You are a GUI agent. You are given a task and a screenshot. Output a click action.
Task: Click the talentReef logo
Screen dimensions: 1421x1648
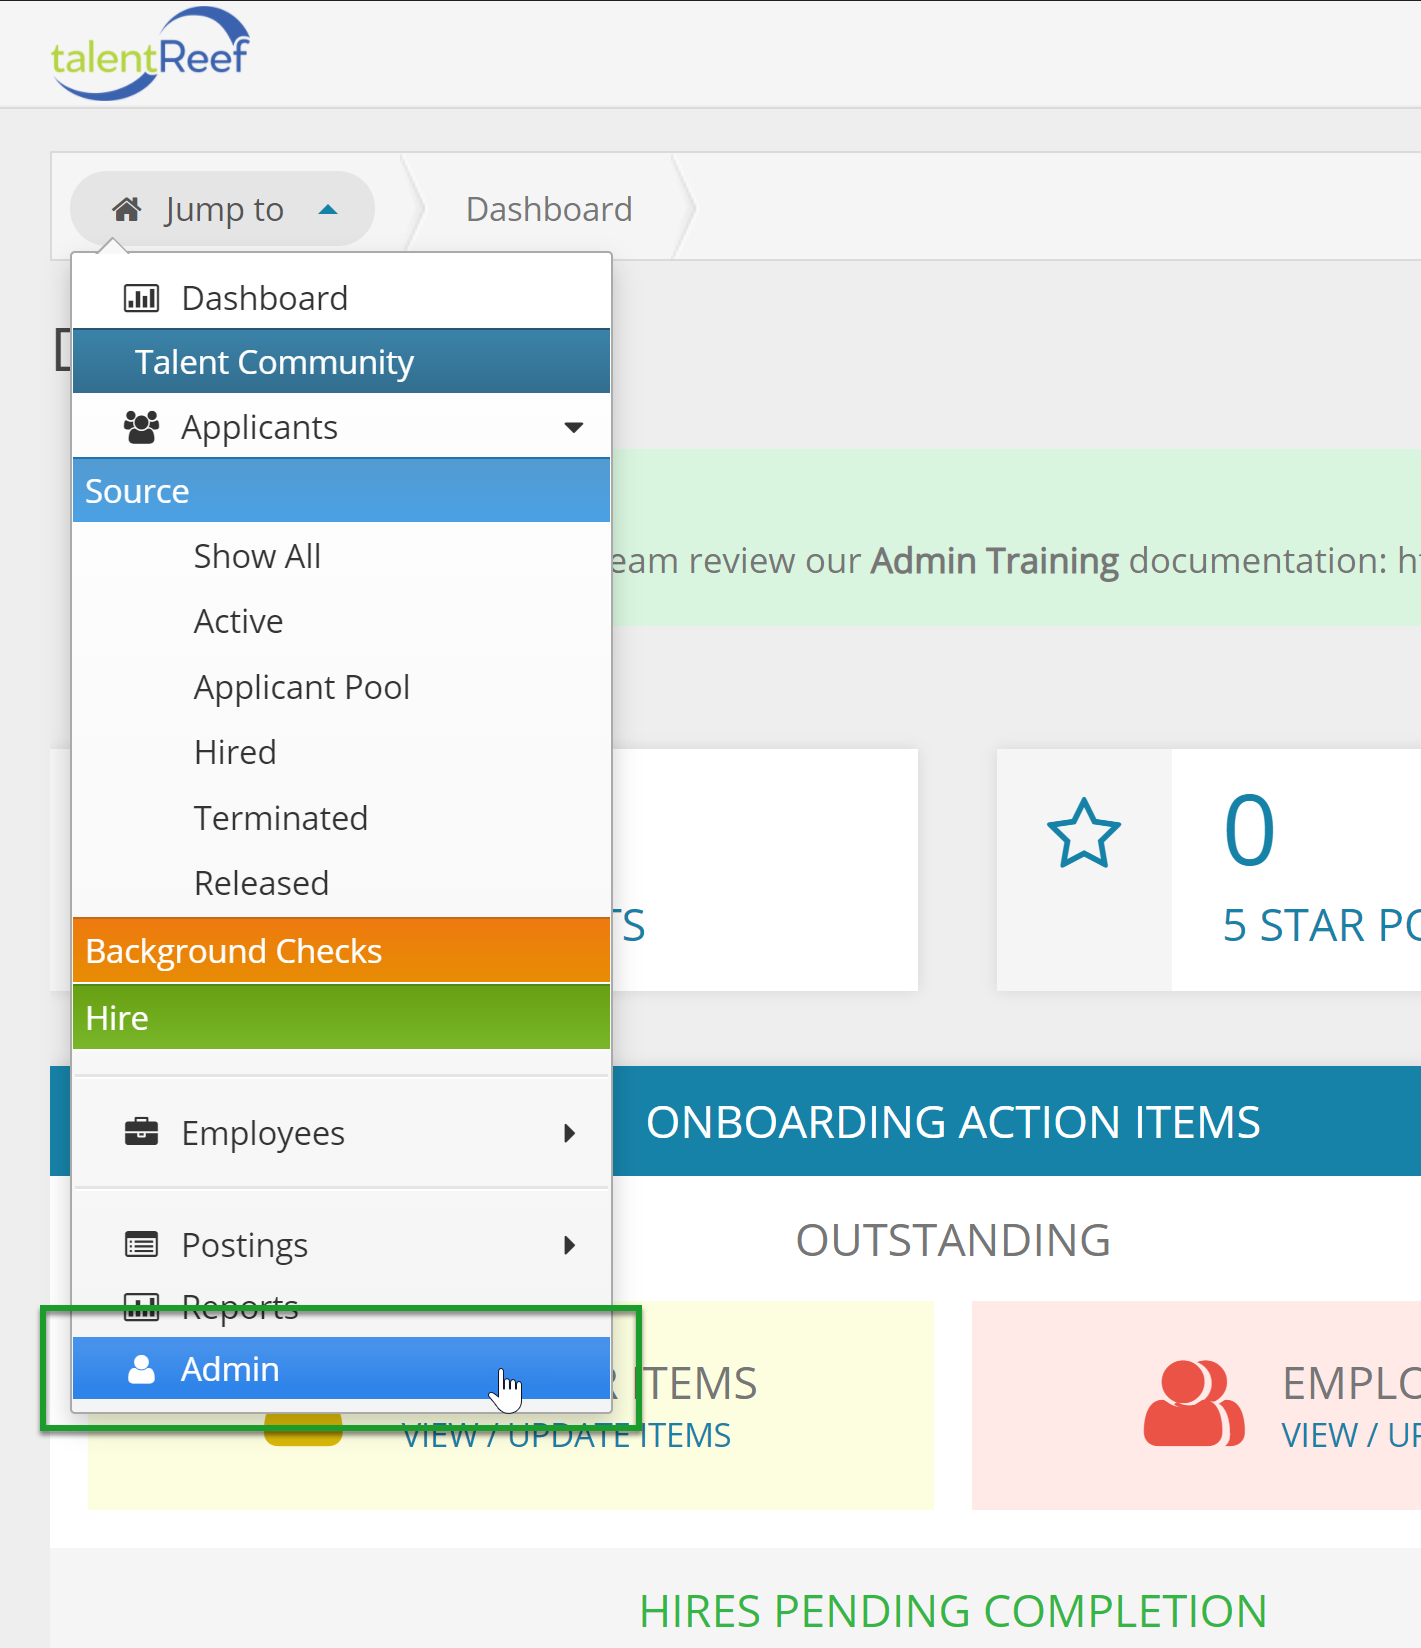point(150,55)
